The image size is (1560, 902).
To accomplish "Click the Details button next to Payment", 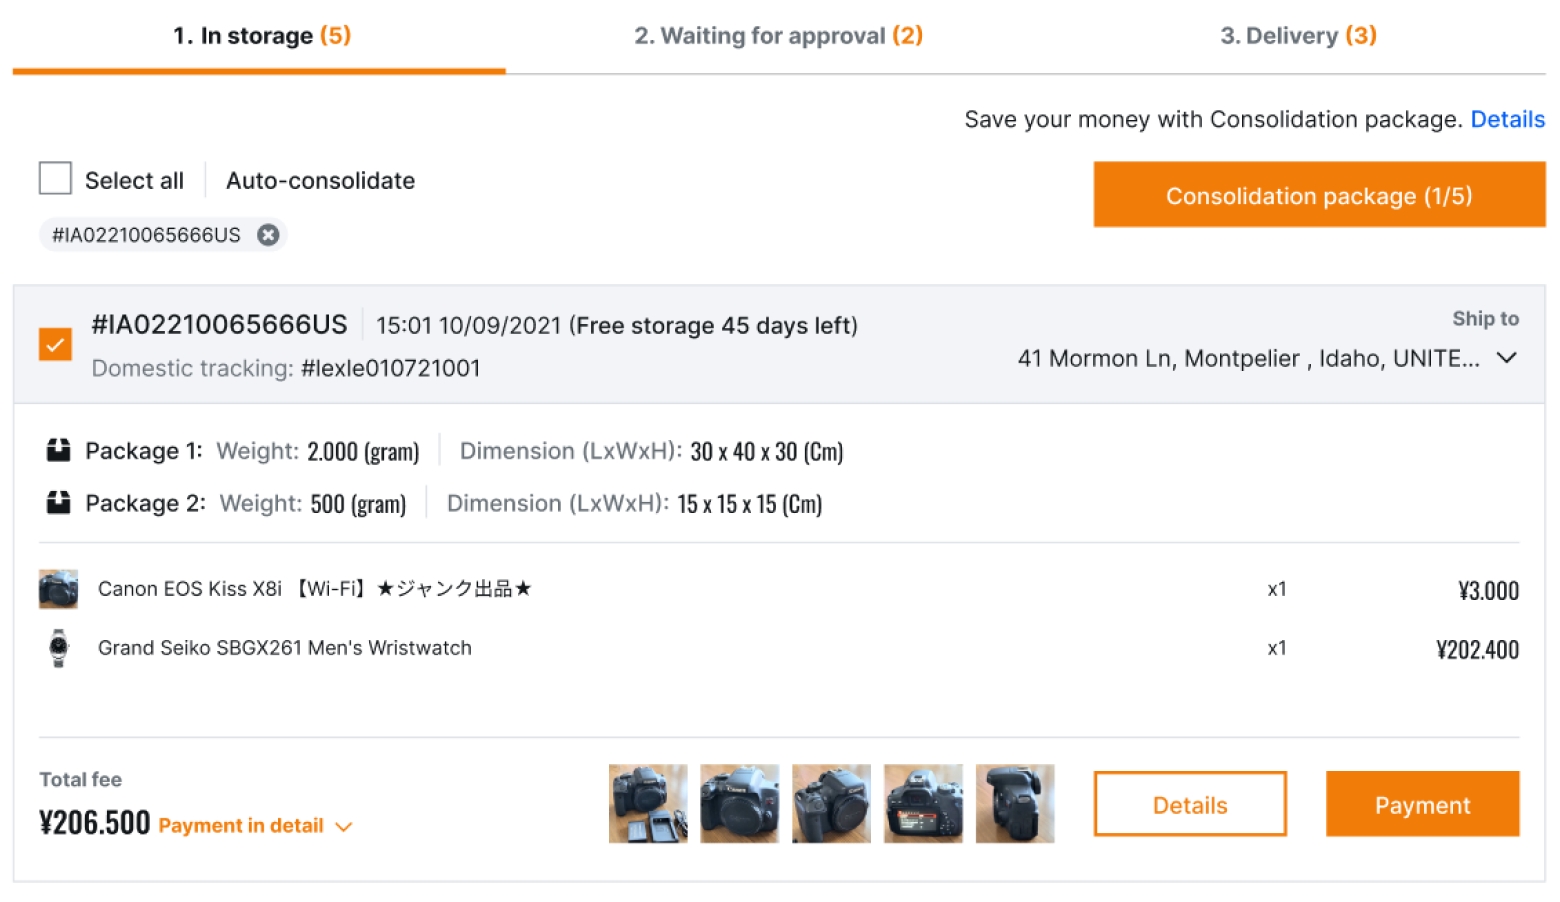I will pos(1189,804).
